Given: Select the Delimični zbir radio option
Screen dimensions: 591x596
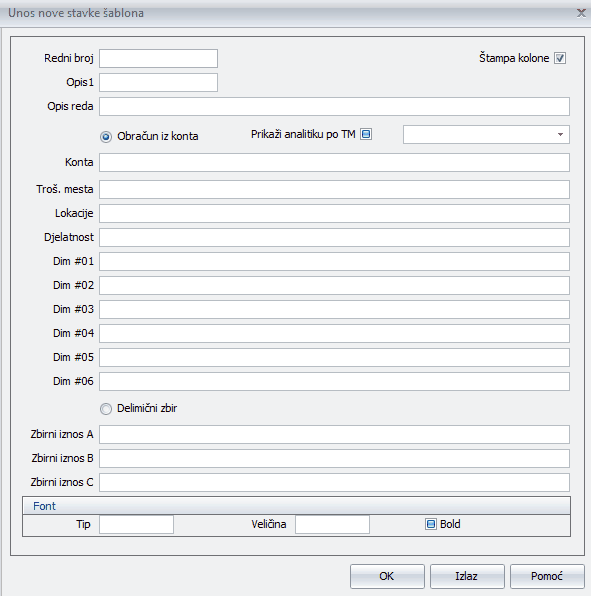Looking at the screenshot, I should [106, 409].
